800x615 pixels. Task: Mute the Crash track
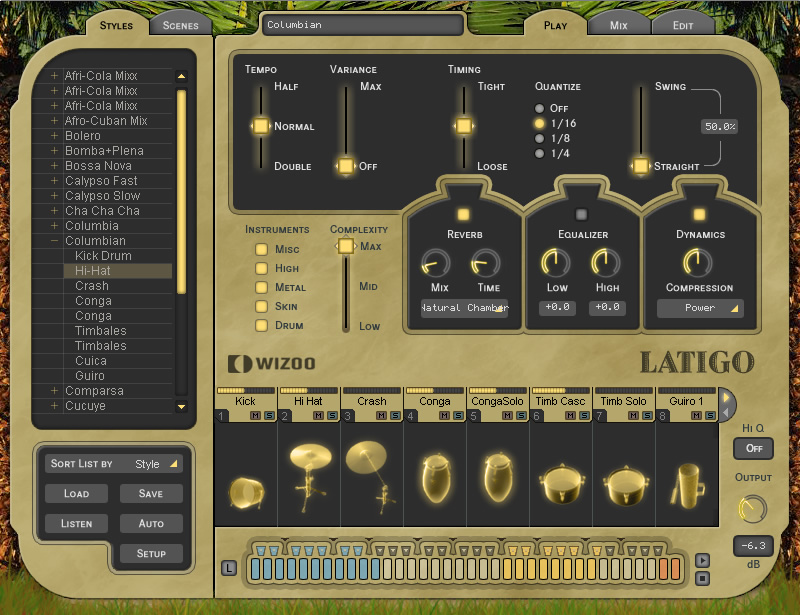pos(381,415)
